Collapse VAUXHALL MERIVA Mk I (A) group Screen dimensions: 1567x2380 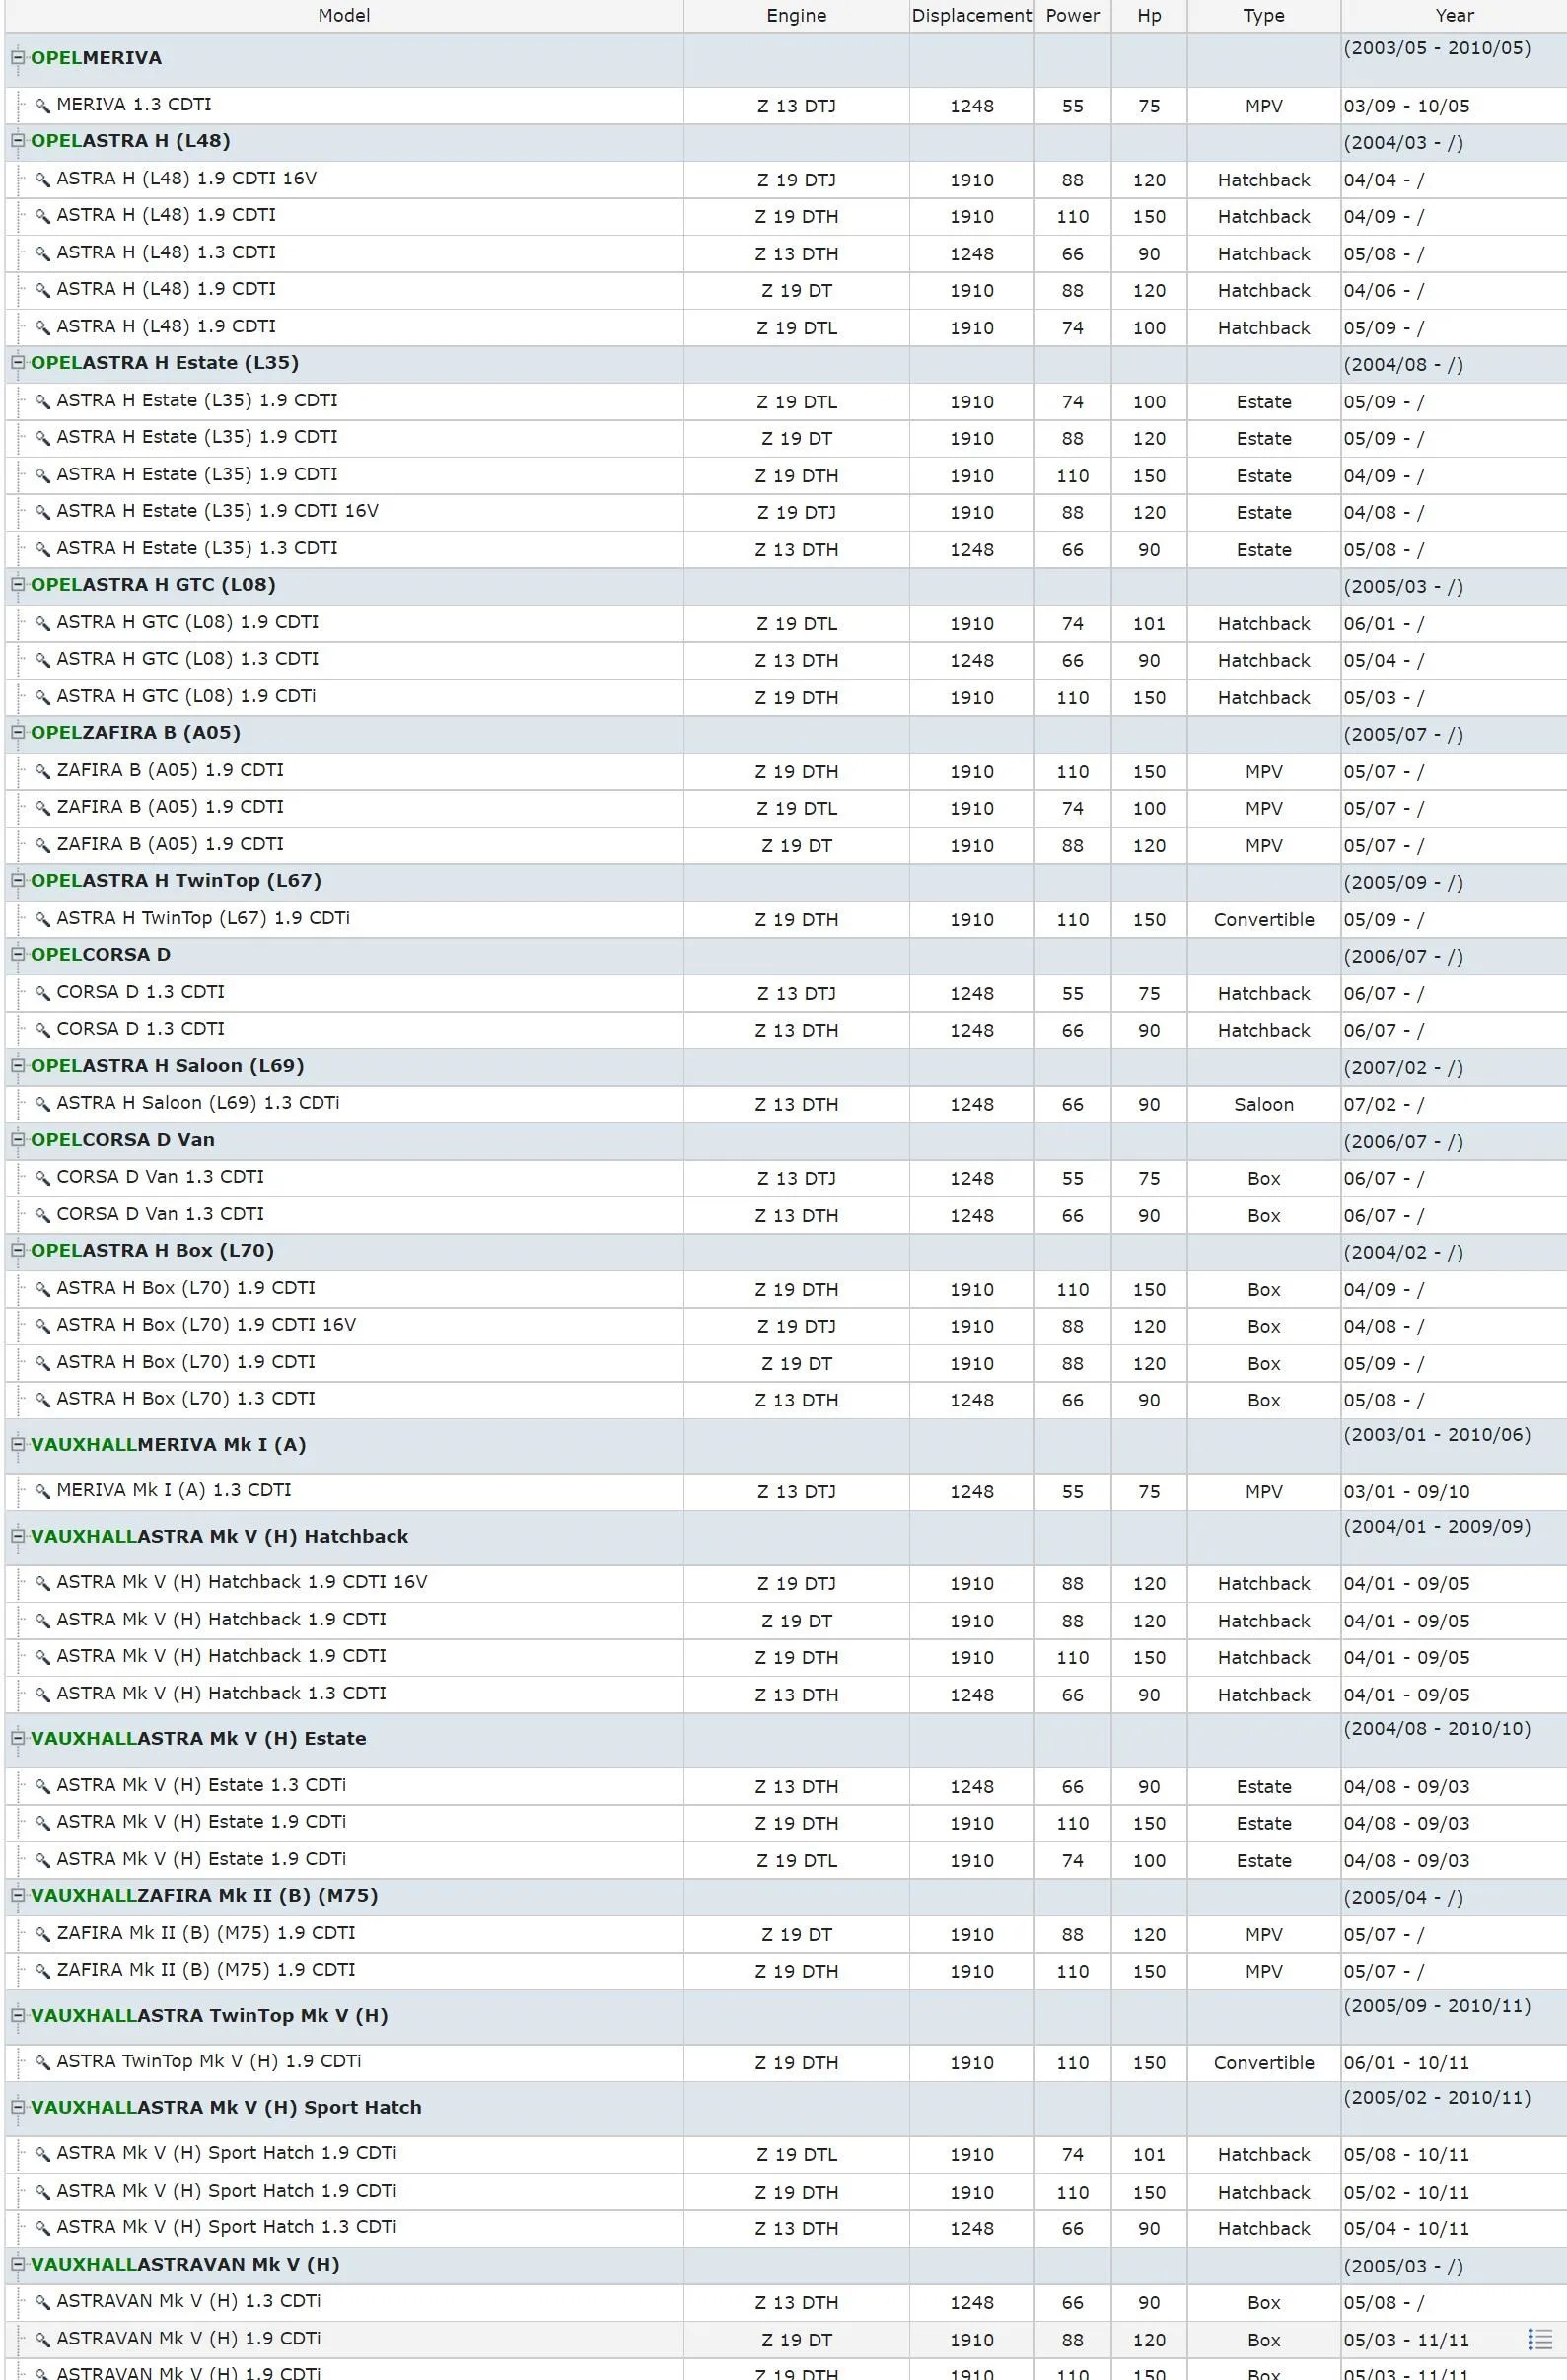pyautogui.click(x=17, y=1445)
